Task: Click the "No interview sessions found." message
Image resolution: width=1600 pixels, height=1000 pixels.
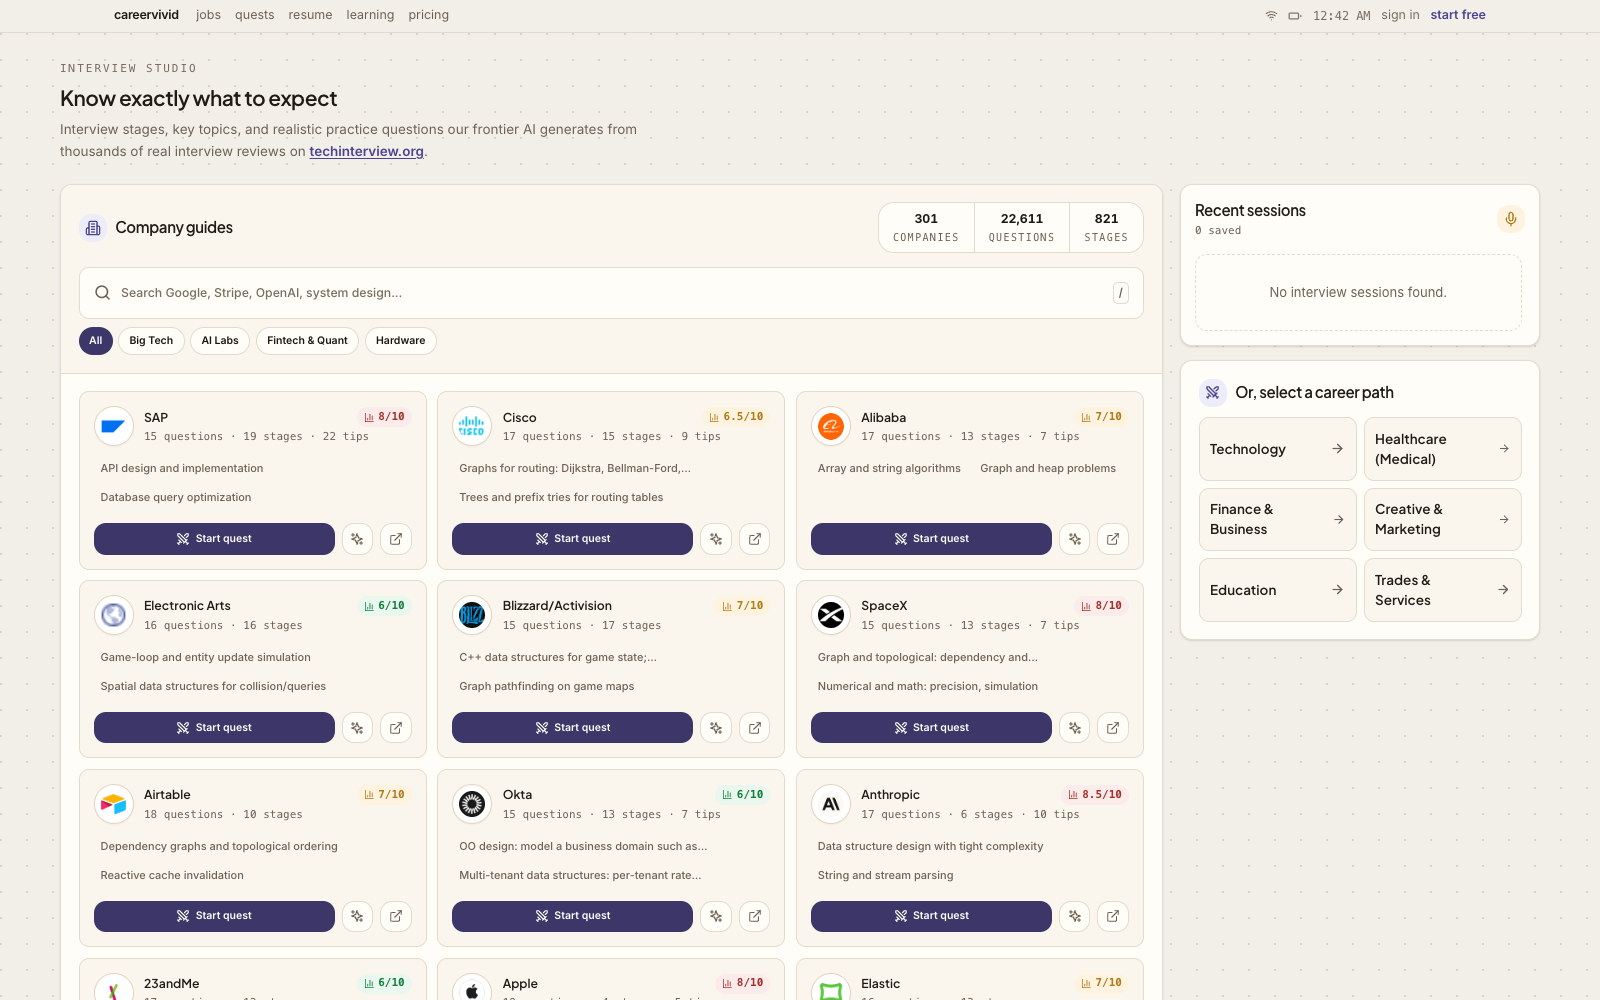Action: (x=1358, y=293)
